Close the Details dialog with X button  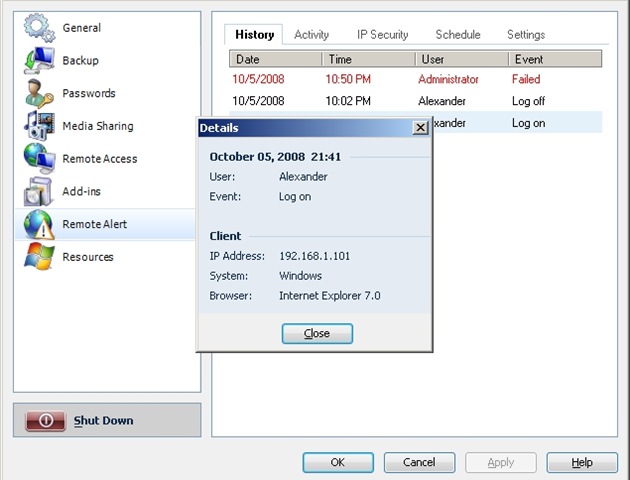tap(420, 128)
